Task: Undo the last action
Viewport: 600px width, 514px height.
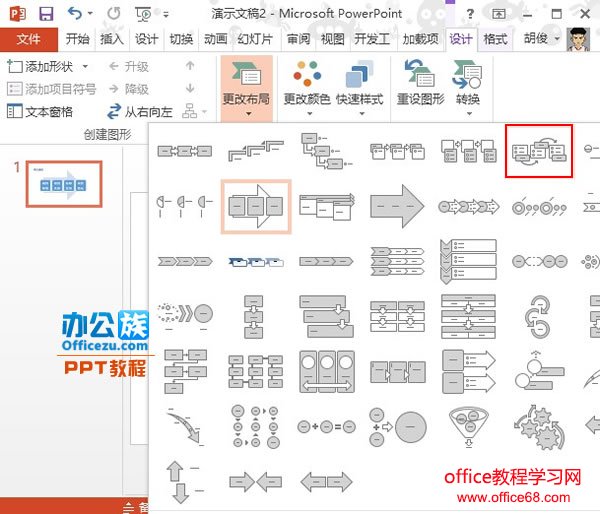Action: pos(75,14)
